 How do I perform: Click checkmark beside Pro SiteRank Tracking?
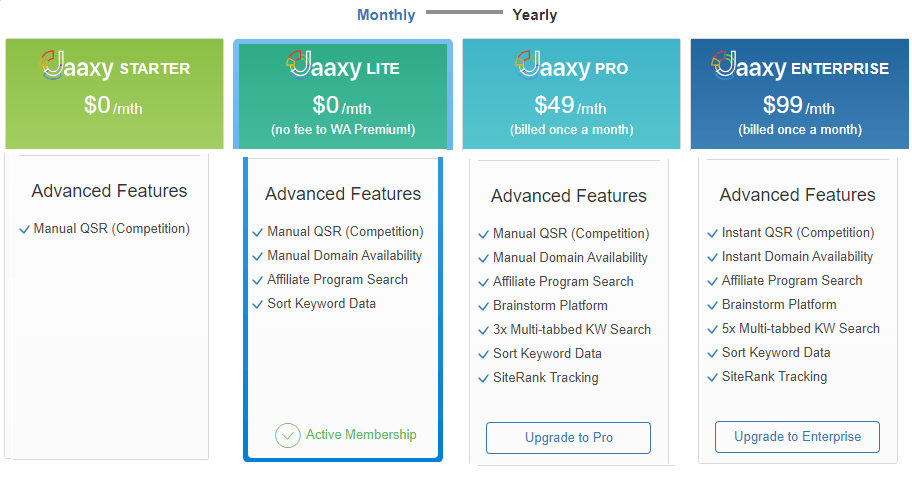point(483,379)
